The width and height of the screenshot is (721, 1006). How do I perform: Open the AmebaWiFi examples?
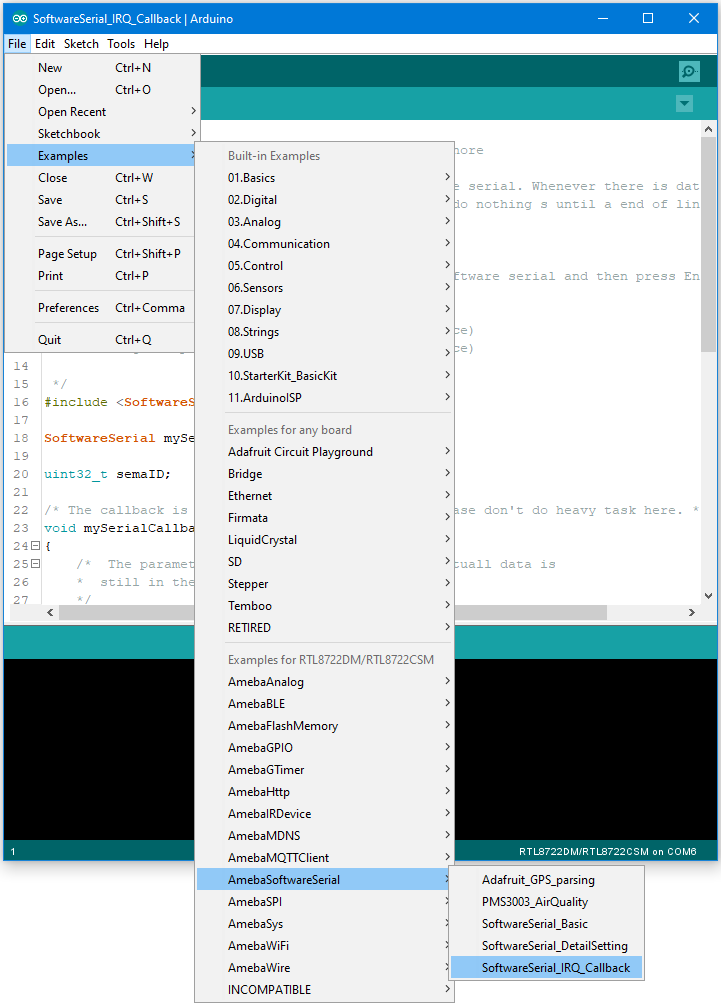(x=325, y=946)
